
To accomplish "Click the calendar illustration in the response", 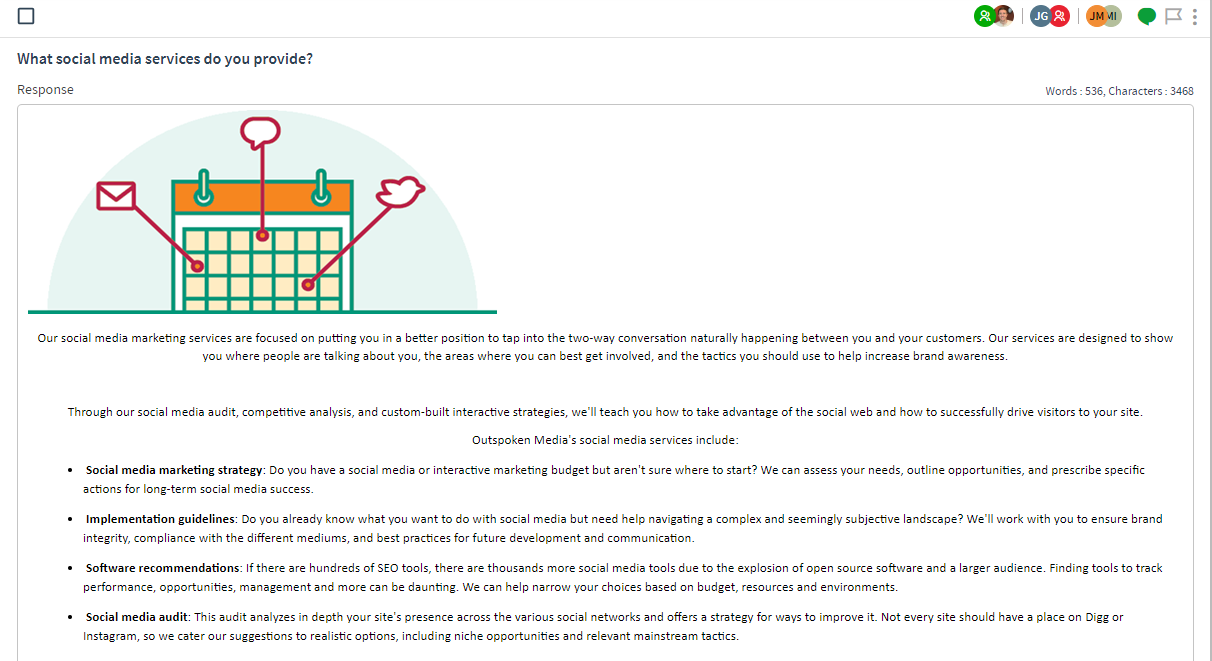I will pos(262,214).
